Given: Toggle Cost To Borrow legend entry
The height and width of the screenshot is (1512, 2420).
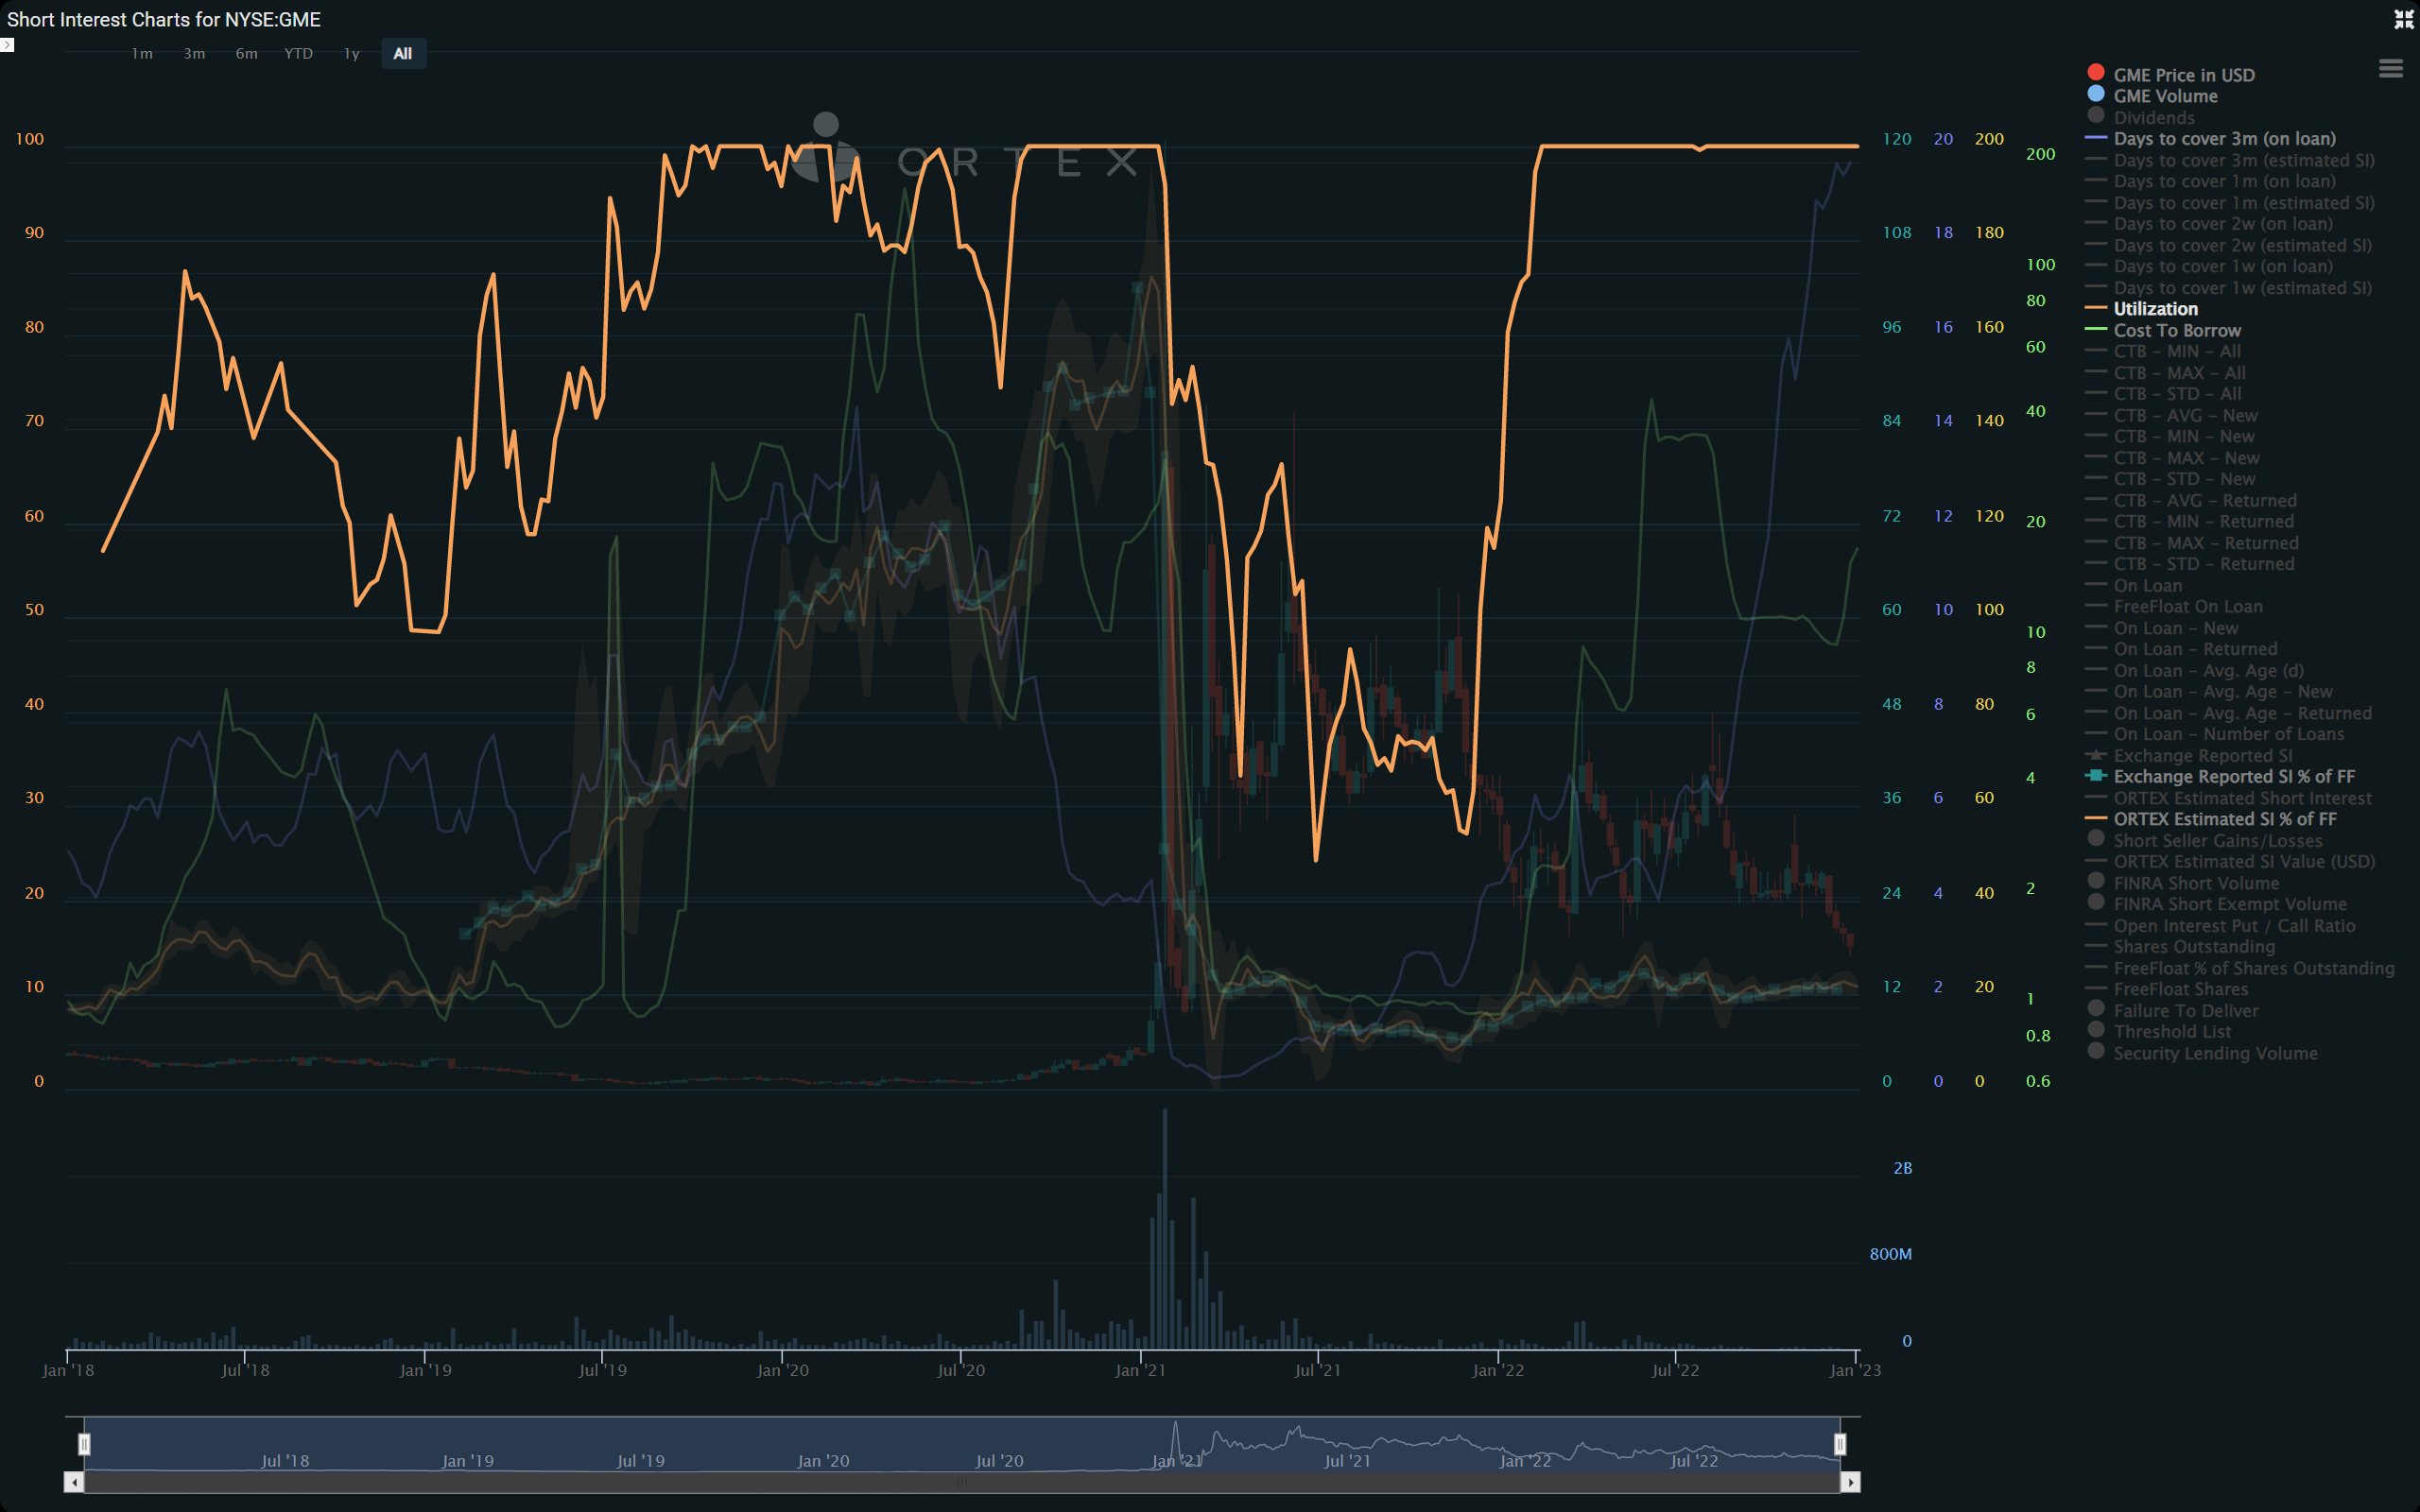Looking at the screenshot, I should coord(2176,330).
